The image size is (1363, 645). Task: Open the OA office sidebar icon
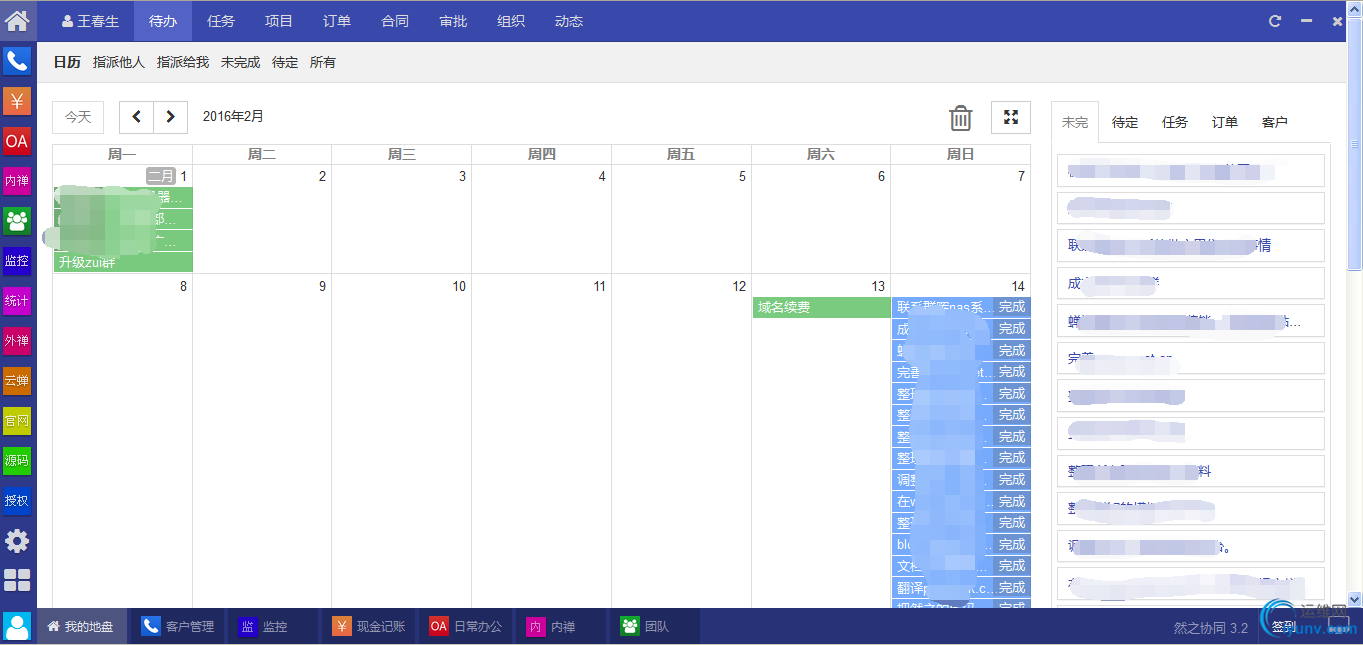coord(17,141)
